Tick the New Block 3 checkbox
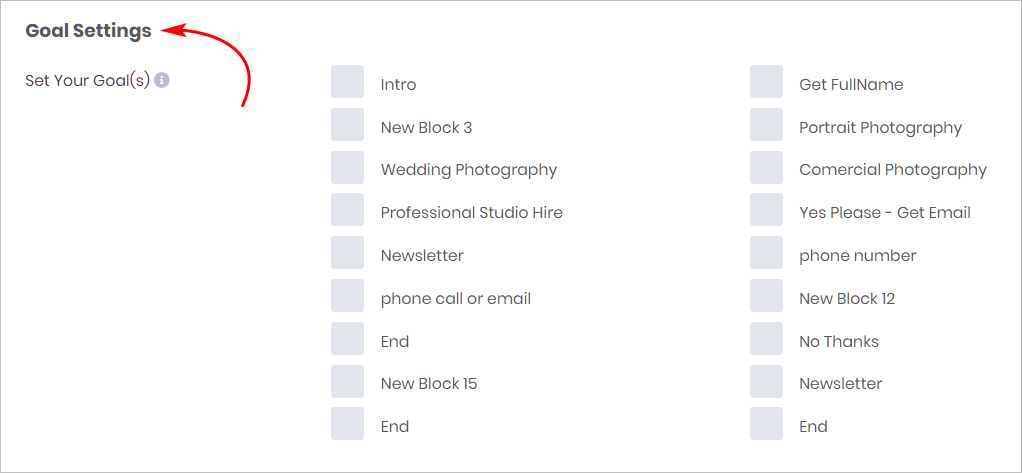This screenshot has width=1022, height=473. point(347,124)
